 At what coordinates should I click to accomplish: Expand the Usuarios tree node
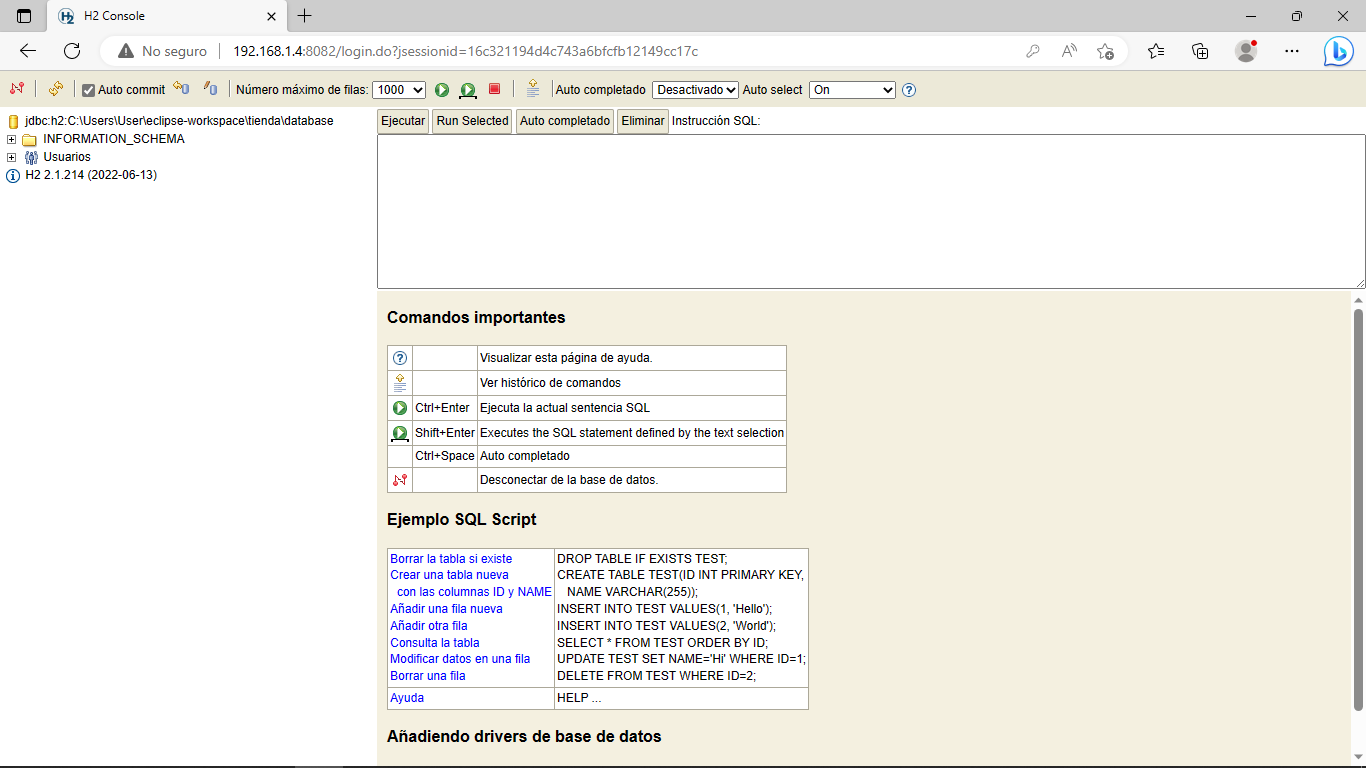pyautogui.click(x=12, y=157)
